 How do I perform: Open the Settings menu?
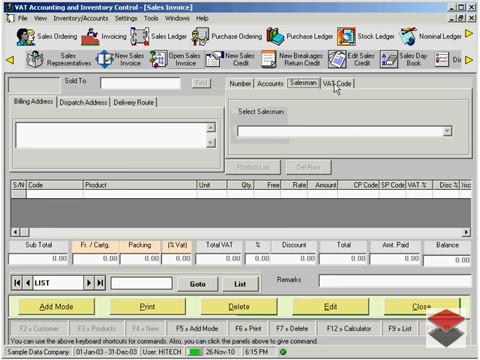[126, 18]
